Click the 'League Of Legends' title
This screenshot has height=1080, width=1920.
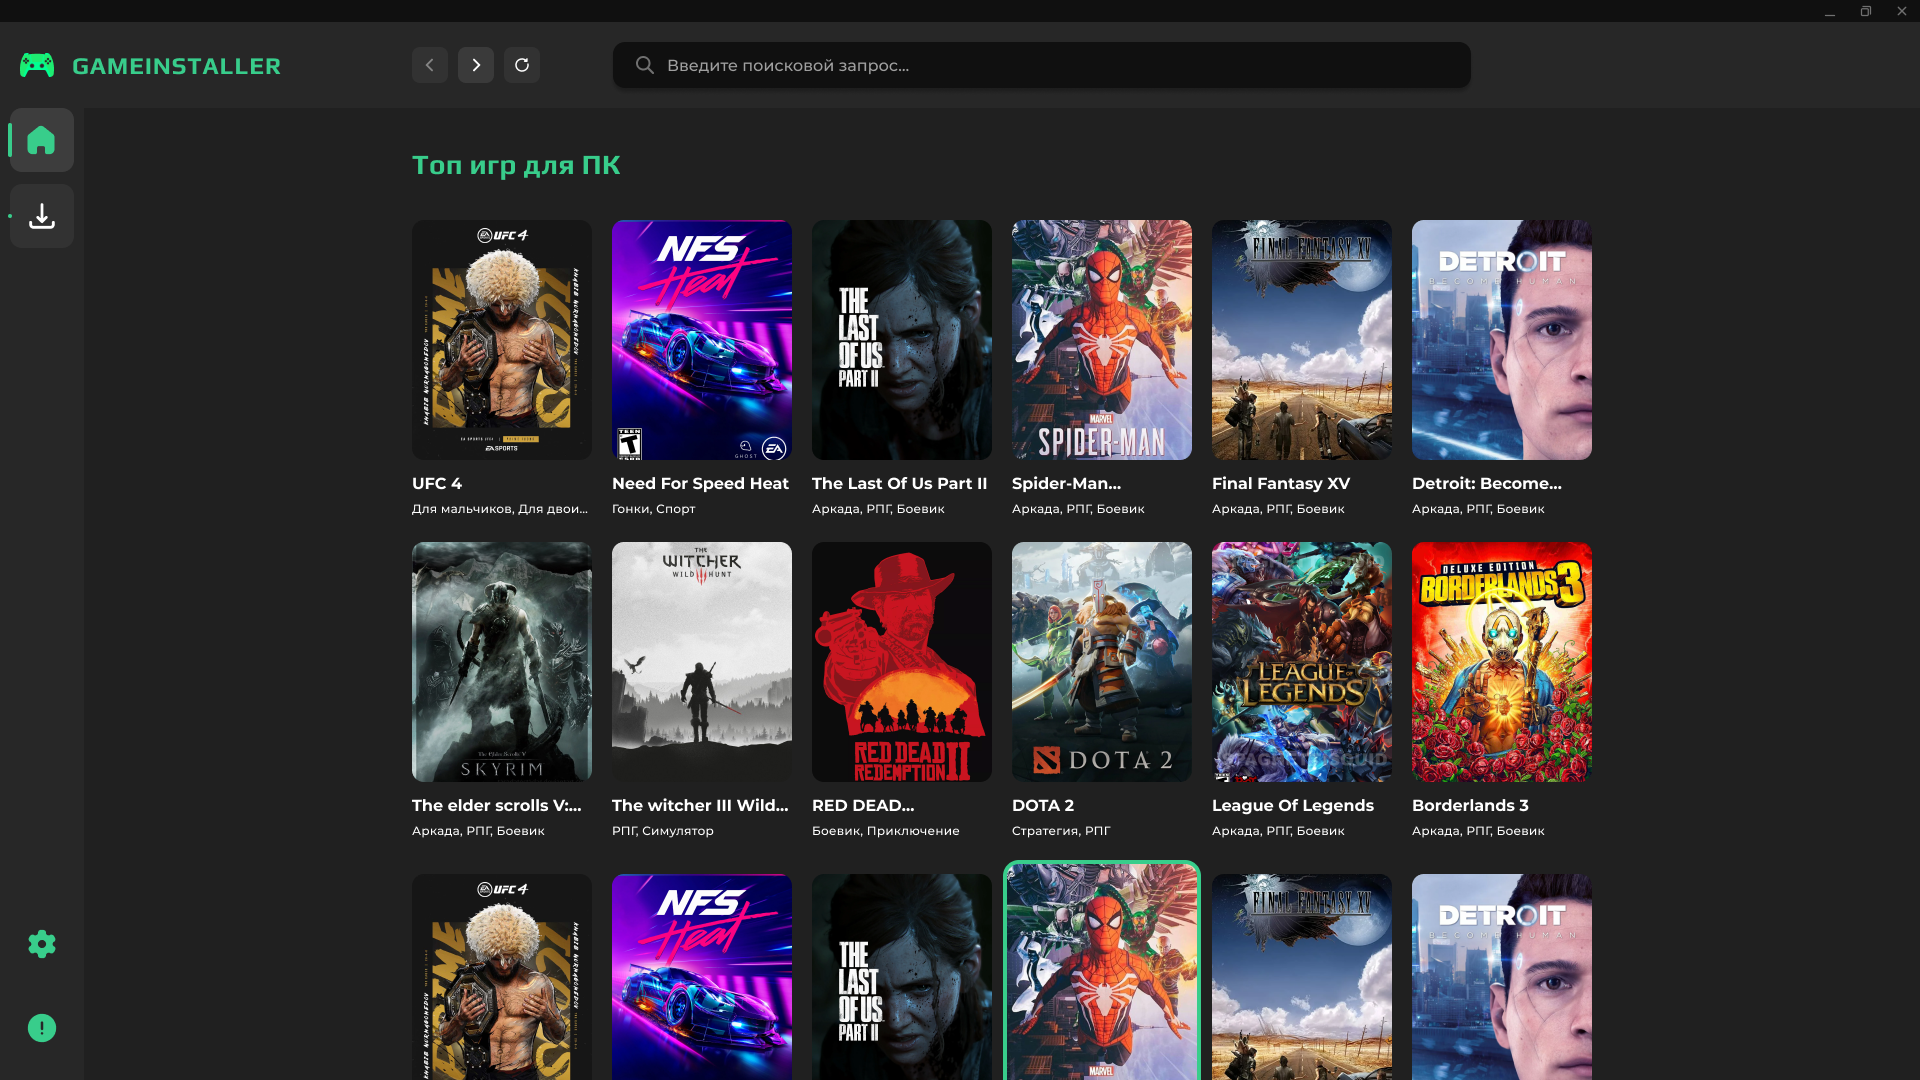point(1293,805)
